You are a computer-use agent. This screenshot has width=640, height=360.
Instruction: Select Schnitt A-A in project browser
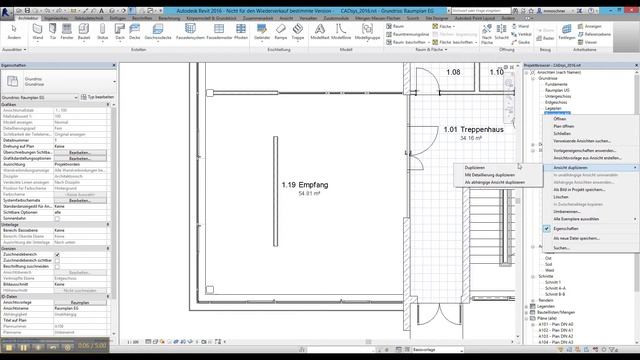point(555,288)
